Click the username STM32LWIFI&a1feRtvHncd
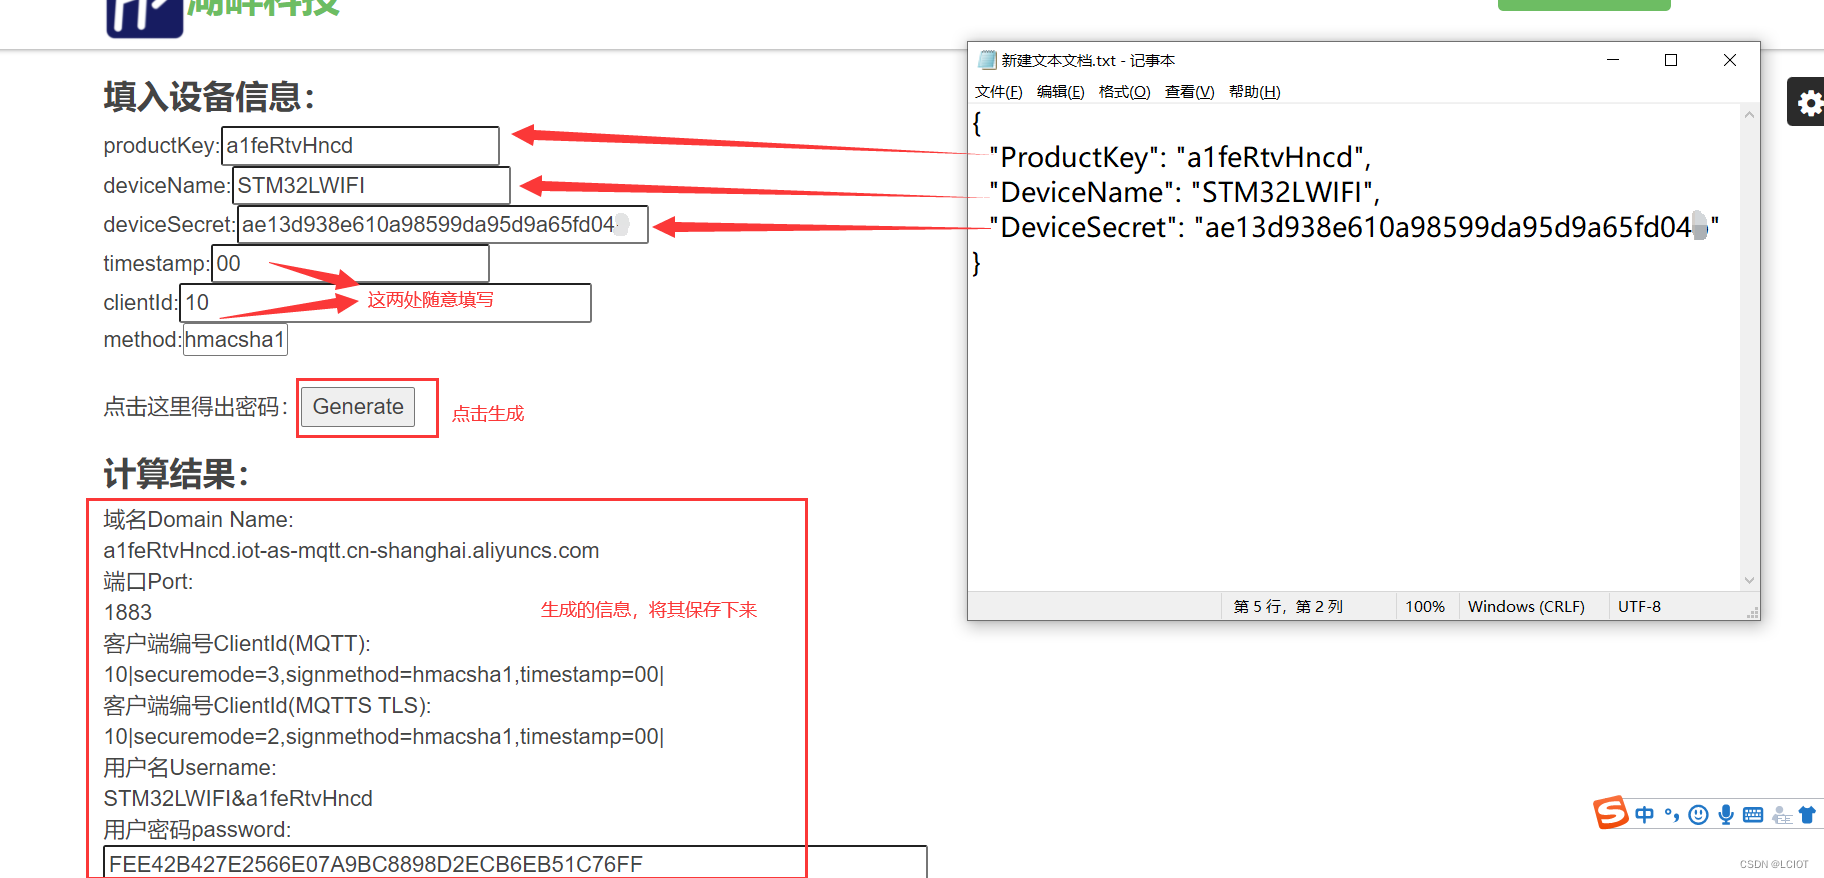The image size is (1824, 878). click(238, 799)
